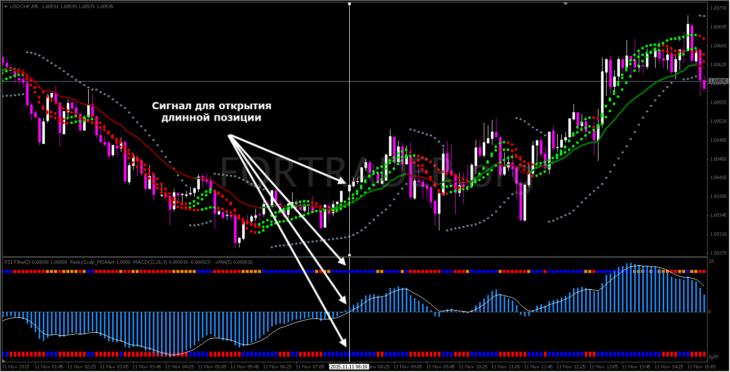
Task: Click the 11 Nov 04:25 time axis label
Action: tap(179, 367)
